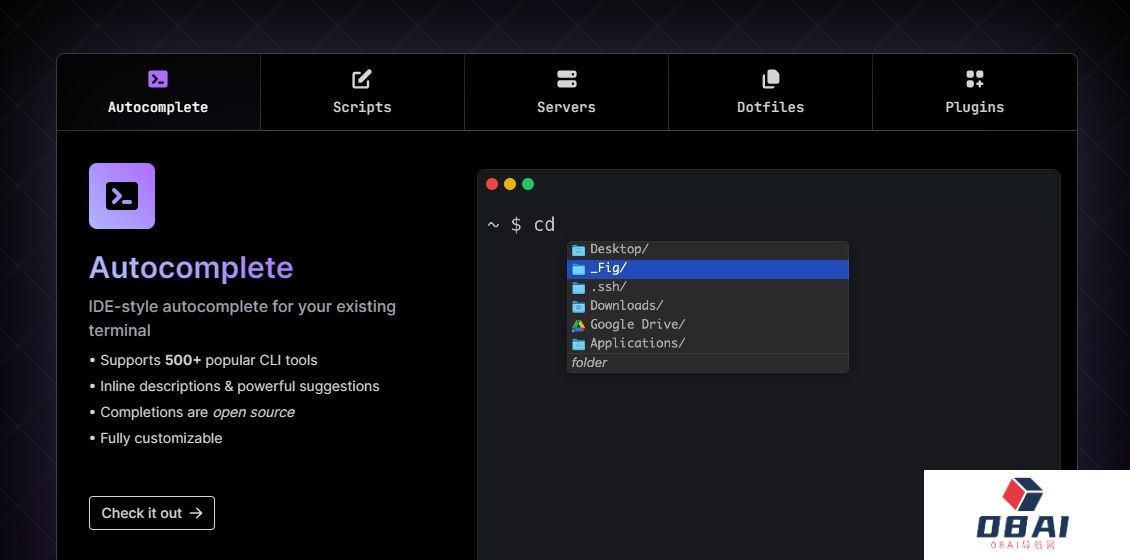Click the copy files icon above Dotfiles

pos(770,79)
